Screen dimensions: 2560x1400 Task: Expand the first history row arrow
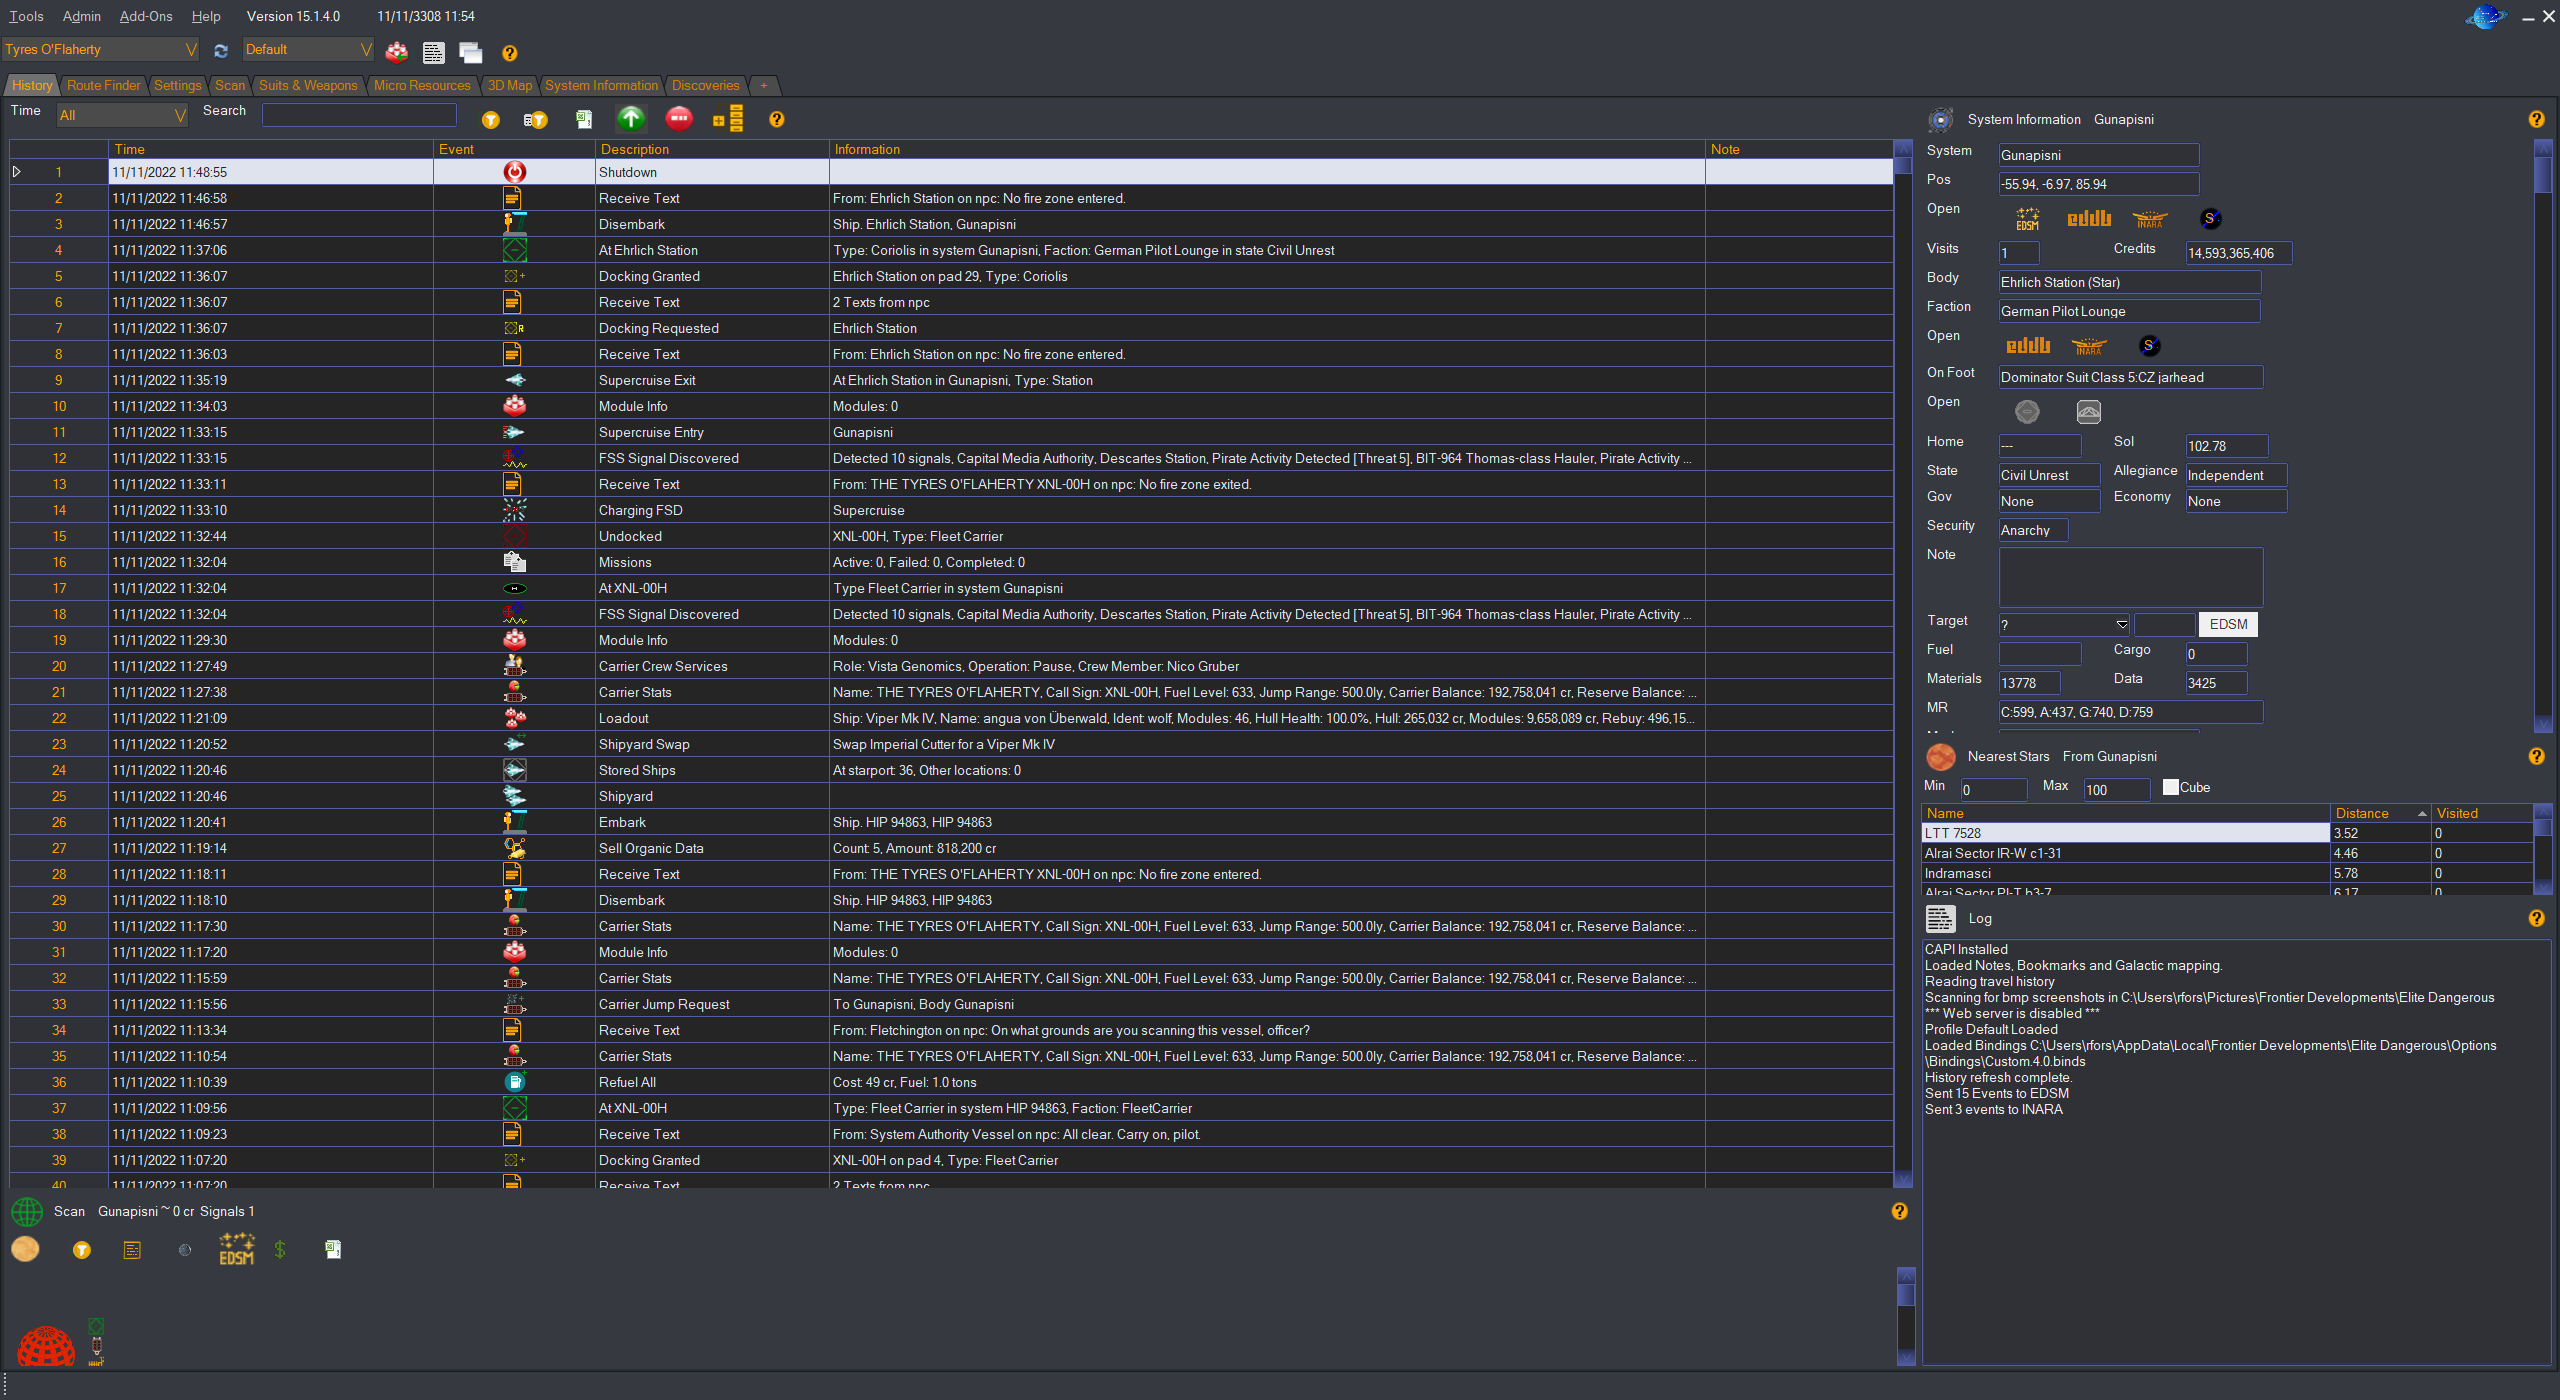pyautogui.click(x=17, y=172)
